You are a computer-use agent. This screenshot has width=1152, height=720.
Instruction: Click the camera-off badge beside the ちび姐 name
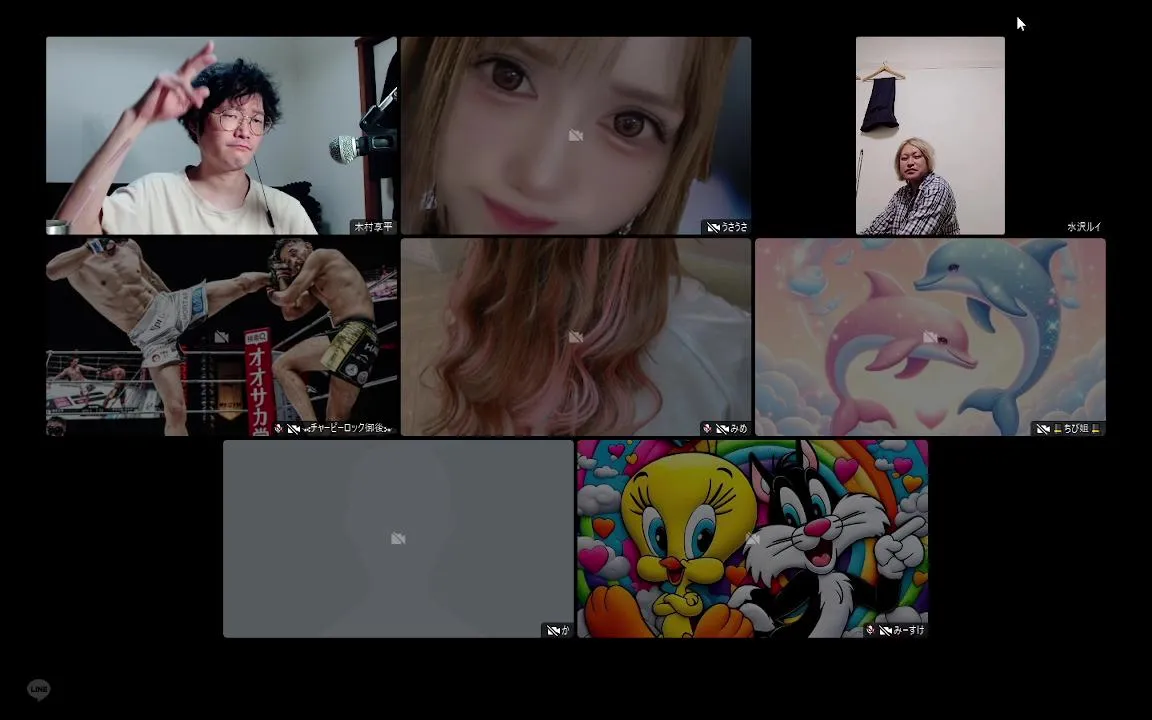[x=1043, y=428]
